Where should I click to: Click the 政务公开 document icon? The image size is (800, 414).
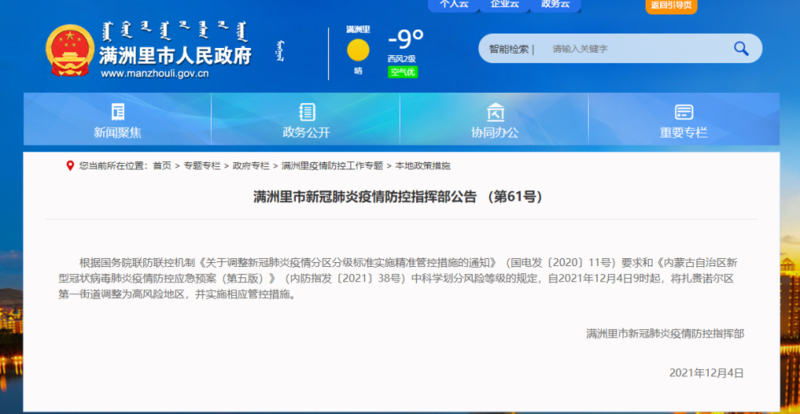tap(307, 112)
